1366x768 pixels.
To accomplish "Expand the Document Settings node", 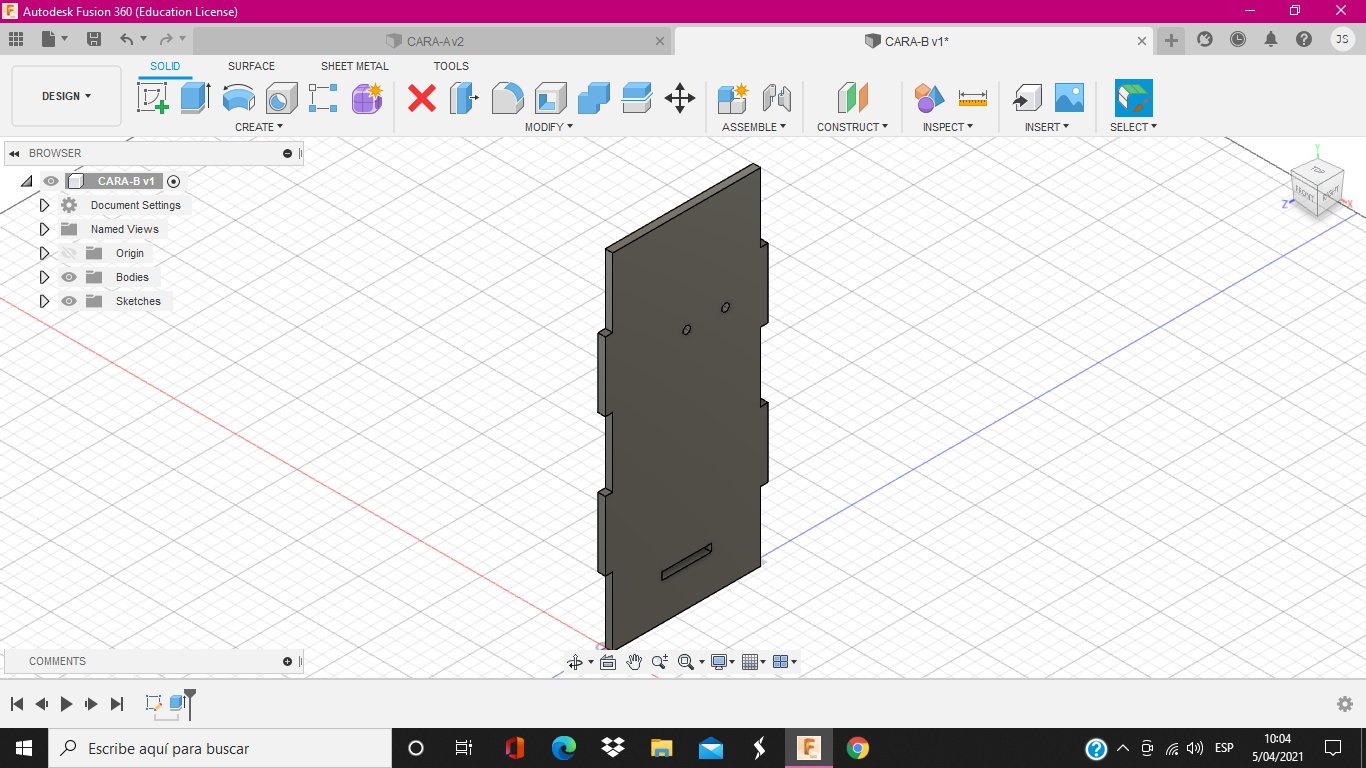I will [x=44, y=205].
